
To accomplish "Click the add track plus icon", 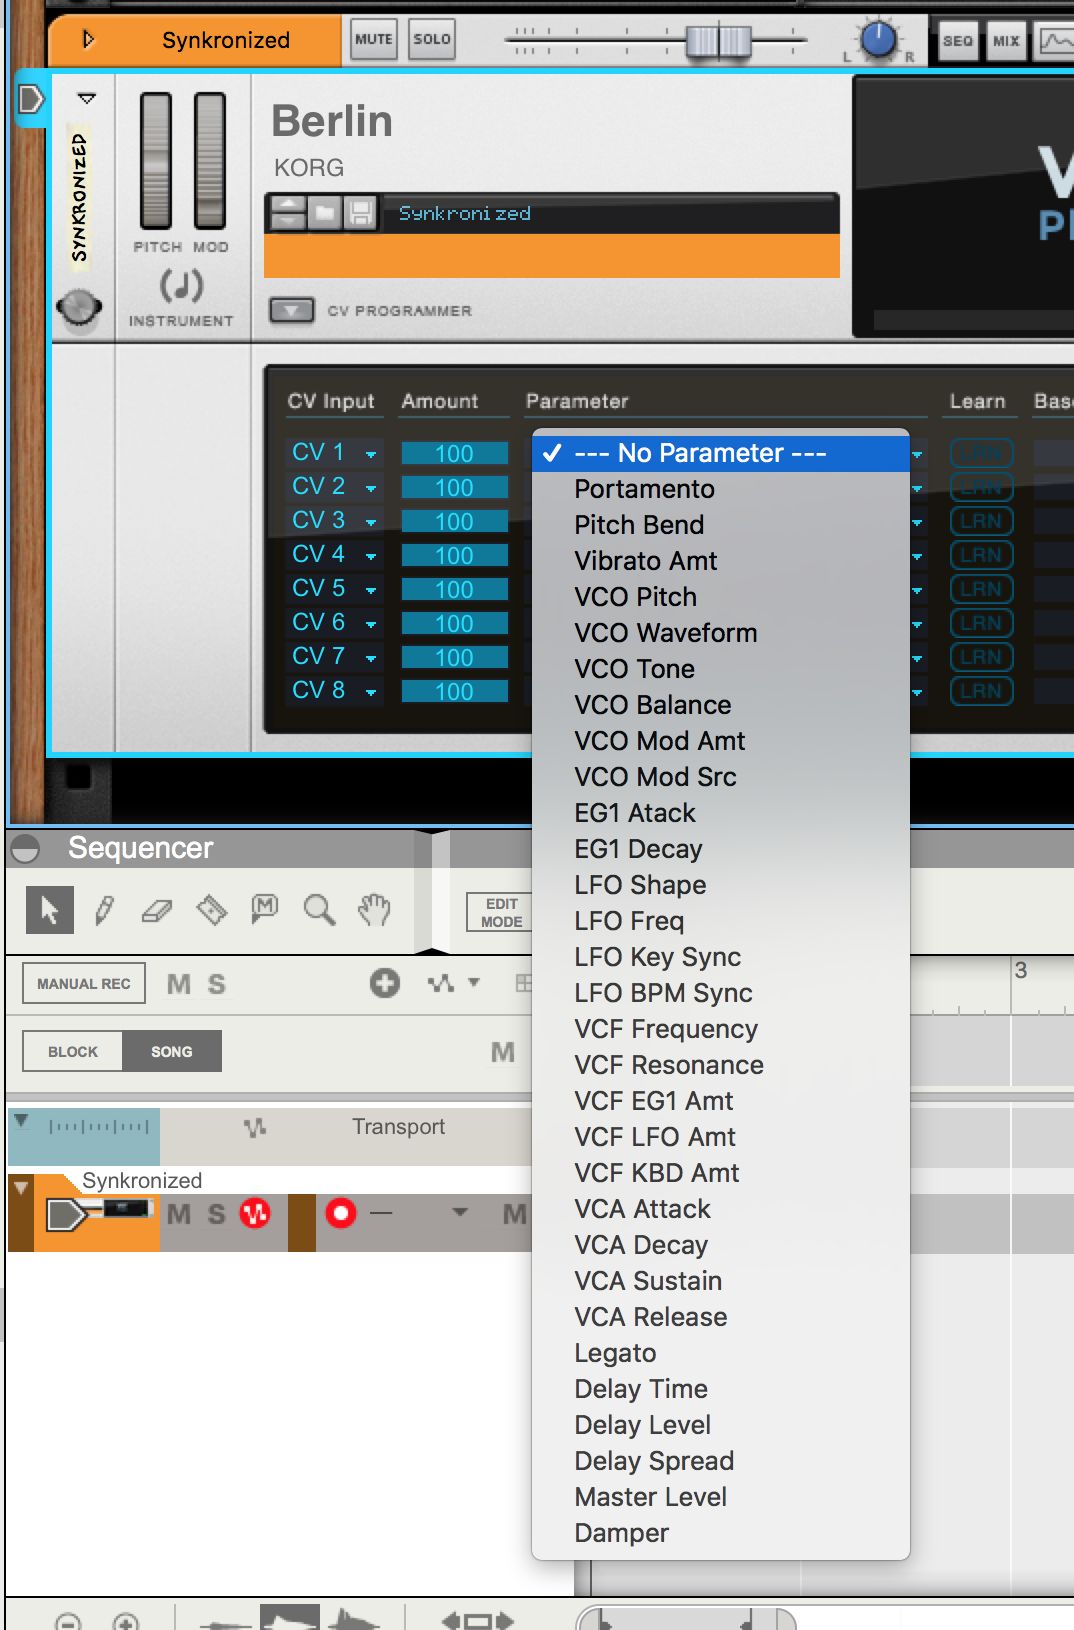I will click(x=385, y=983).
